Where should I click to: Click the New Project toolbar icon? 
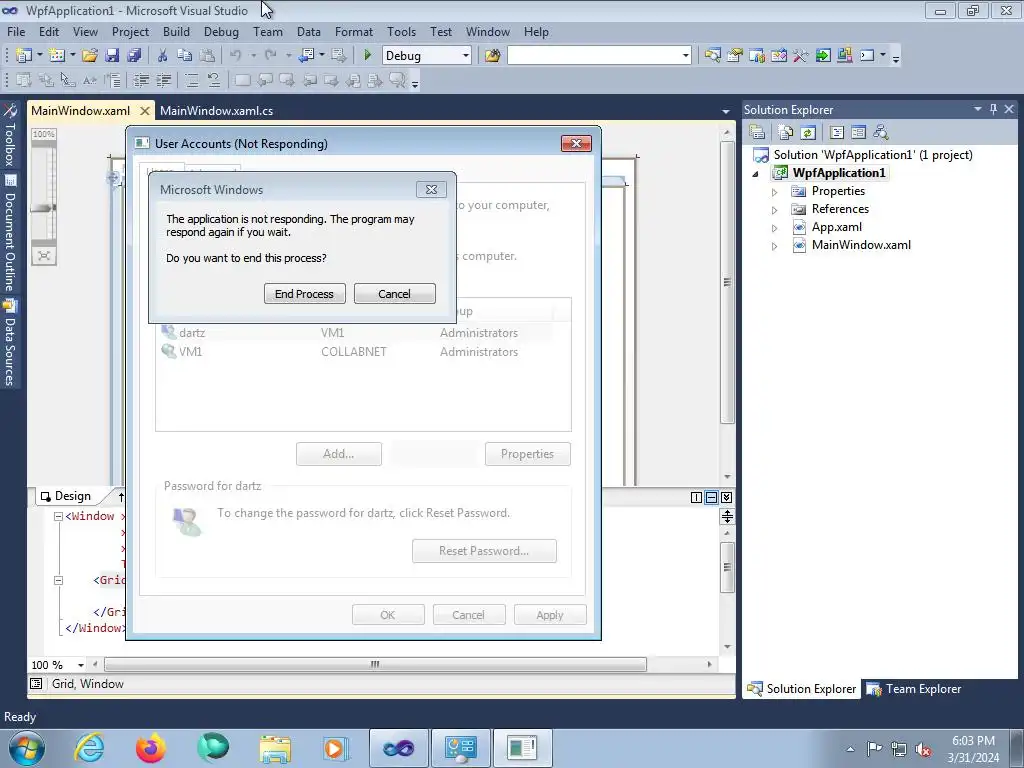coord(24,56)
